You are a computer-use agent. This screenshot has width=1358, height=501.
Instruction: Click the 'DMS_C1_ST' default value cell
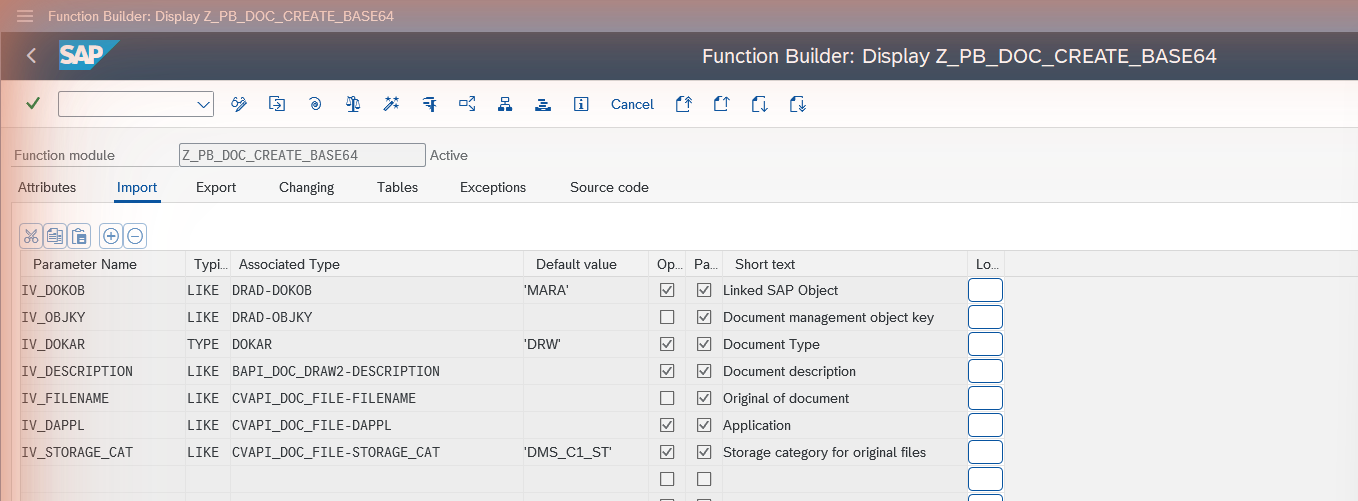(x=586, y=452)
